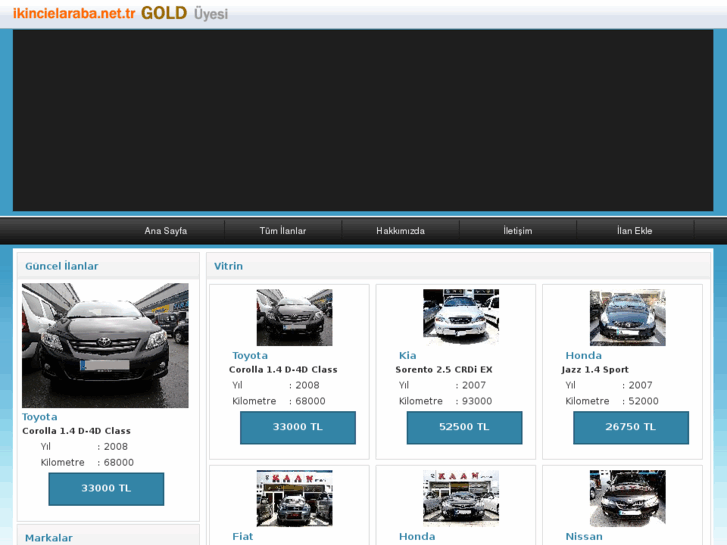Click the Nissan brand link

tap(584, 536)
